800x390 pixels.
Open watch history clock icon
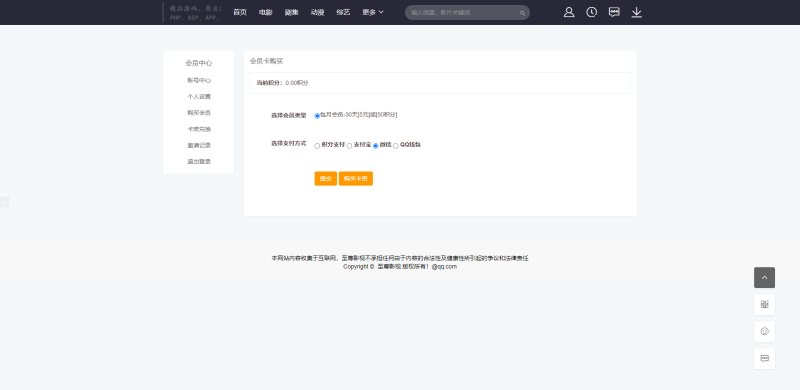[x=591, y=12]
